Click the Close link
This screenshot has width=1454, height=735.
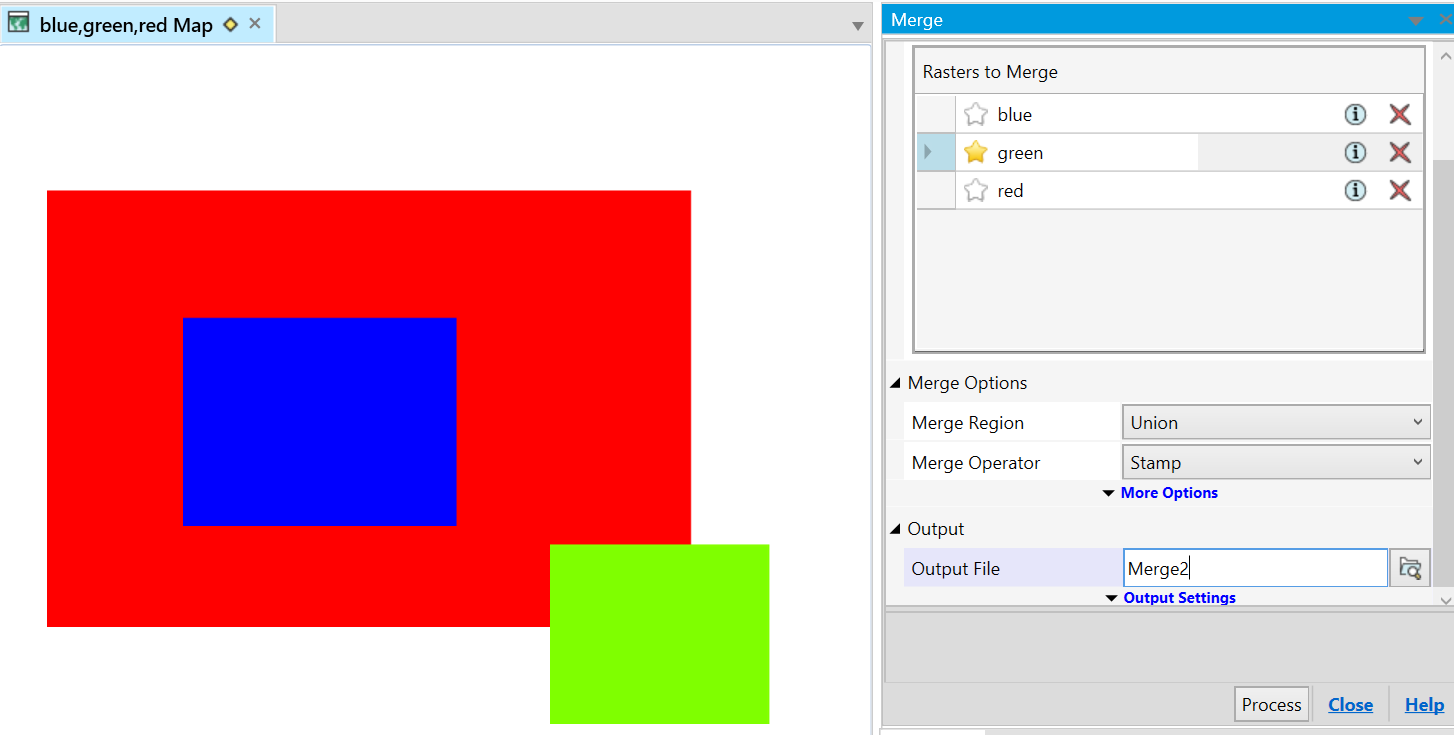tap(1350, 704)
